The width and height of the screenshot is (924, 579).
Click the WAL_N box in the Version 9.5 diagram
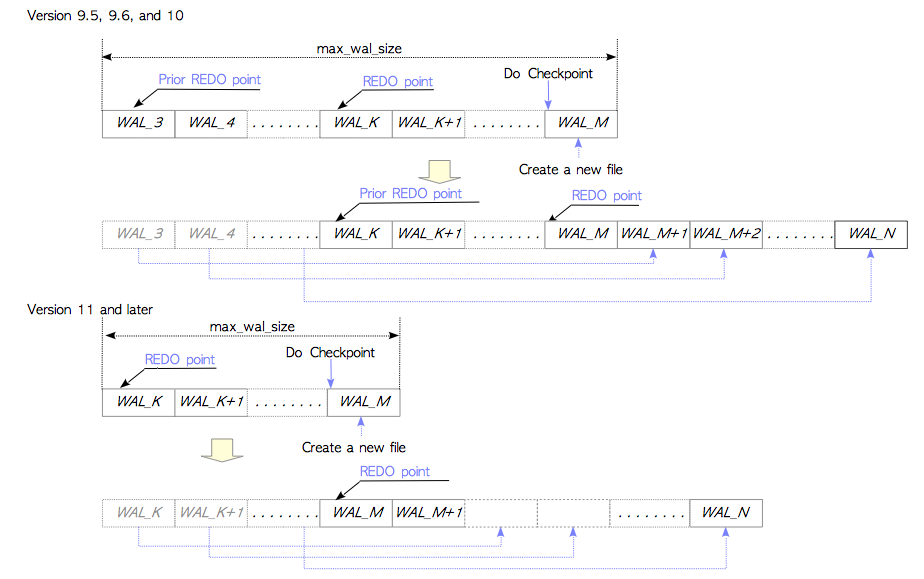871,234
